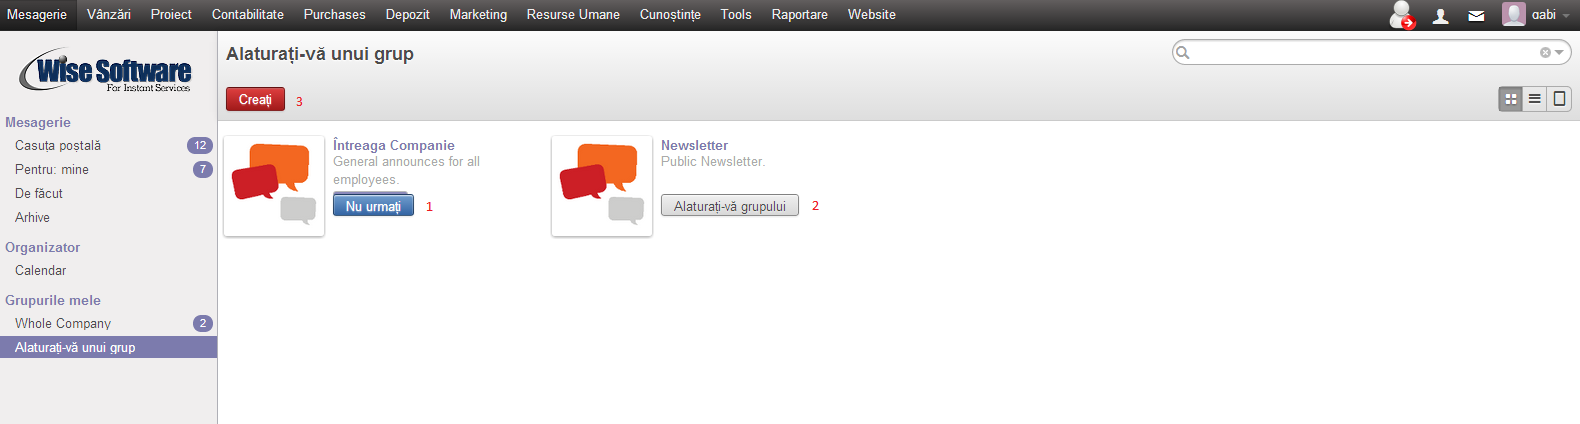Click the magnifier icon in search box
Image resolution: width=1580 pixels, height=424 pixels.
pos(1183,52)
